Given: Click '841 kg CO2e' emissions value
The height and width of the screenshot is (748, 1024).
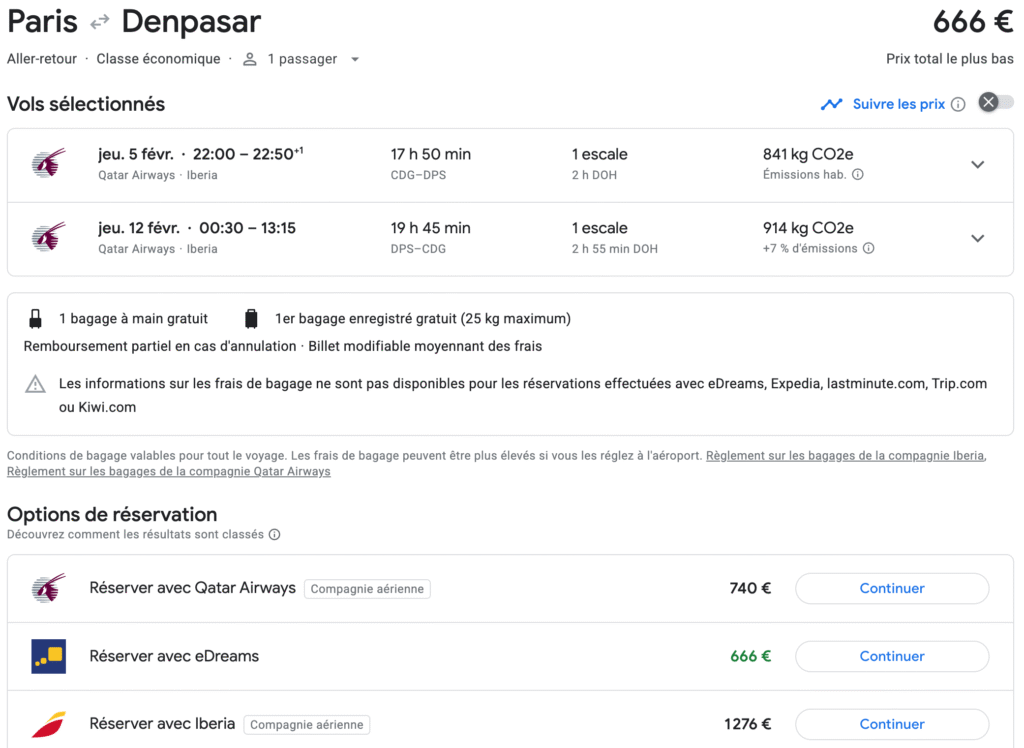Looking at the screenshot, I should (808, 155).
